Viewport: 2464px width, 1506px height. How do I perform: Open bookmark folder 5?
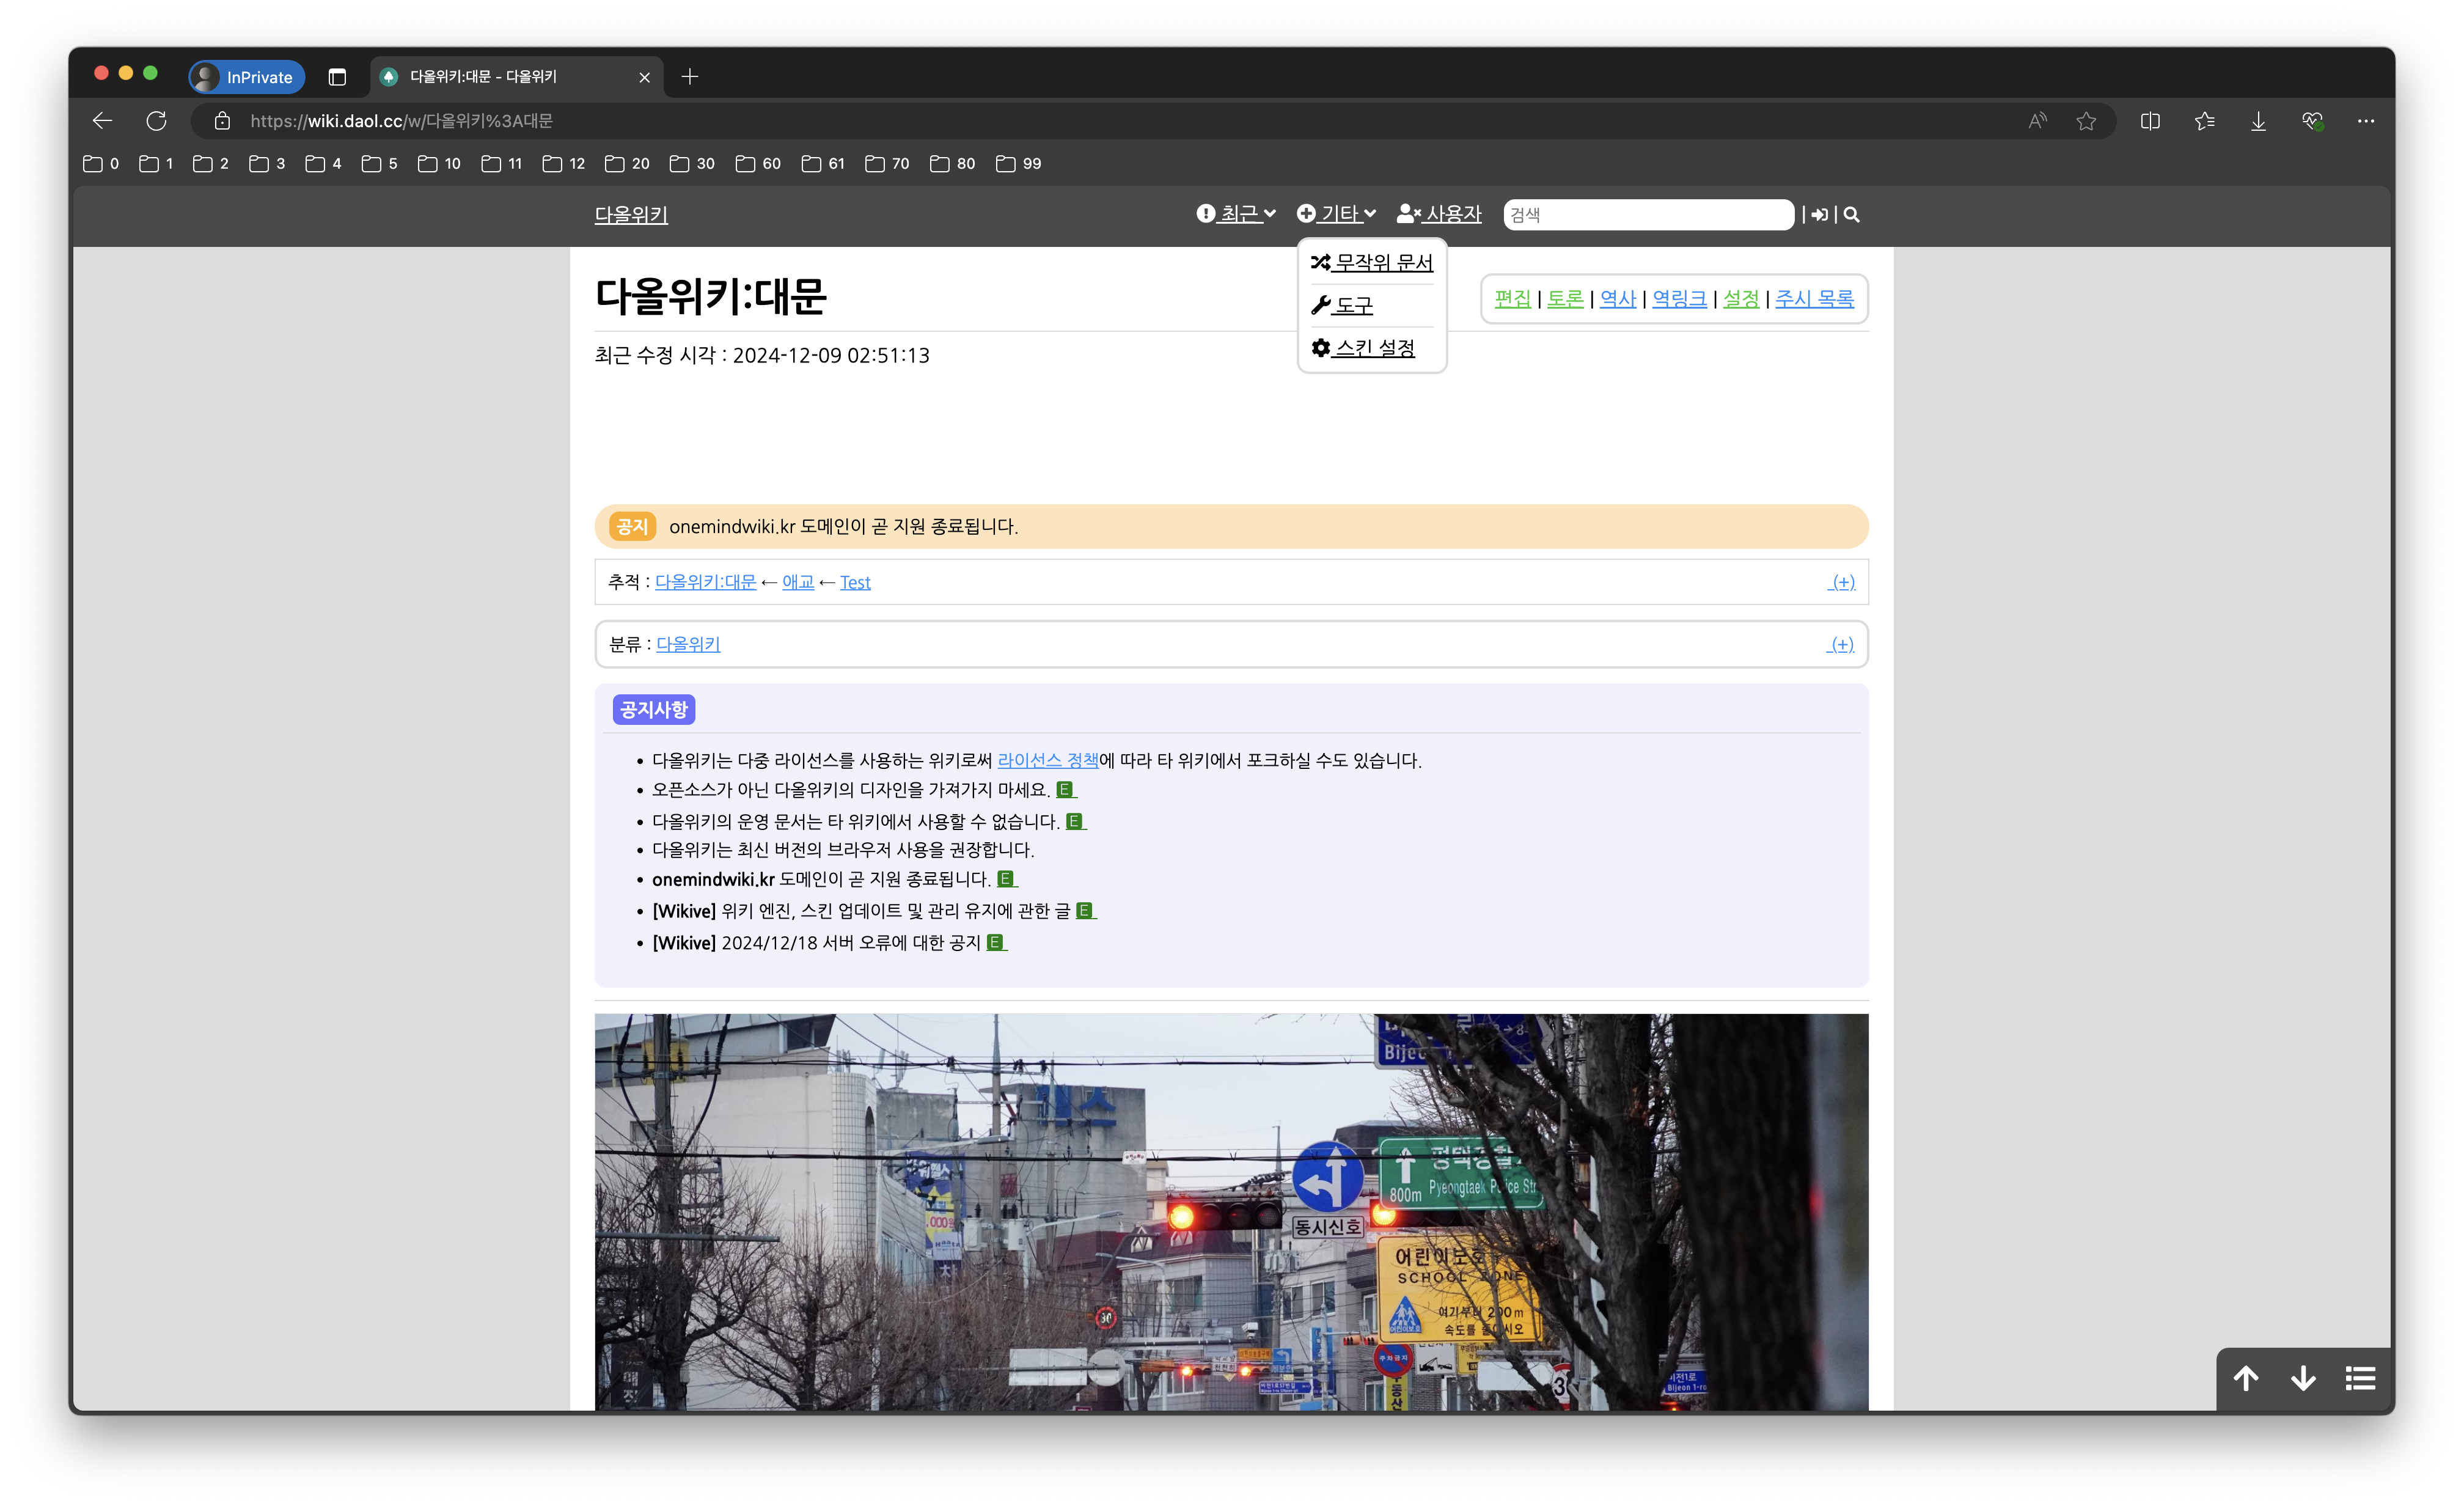(380, 164)
